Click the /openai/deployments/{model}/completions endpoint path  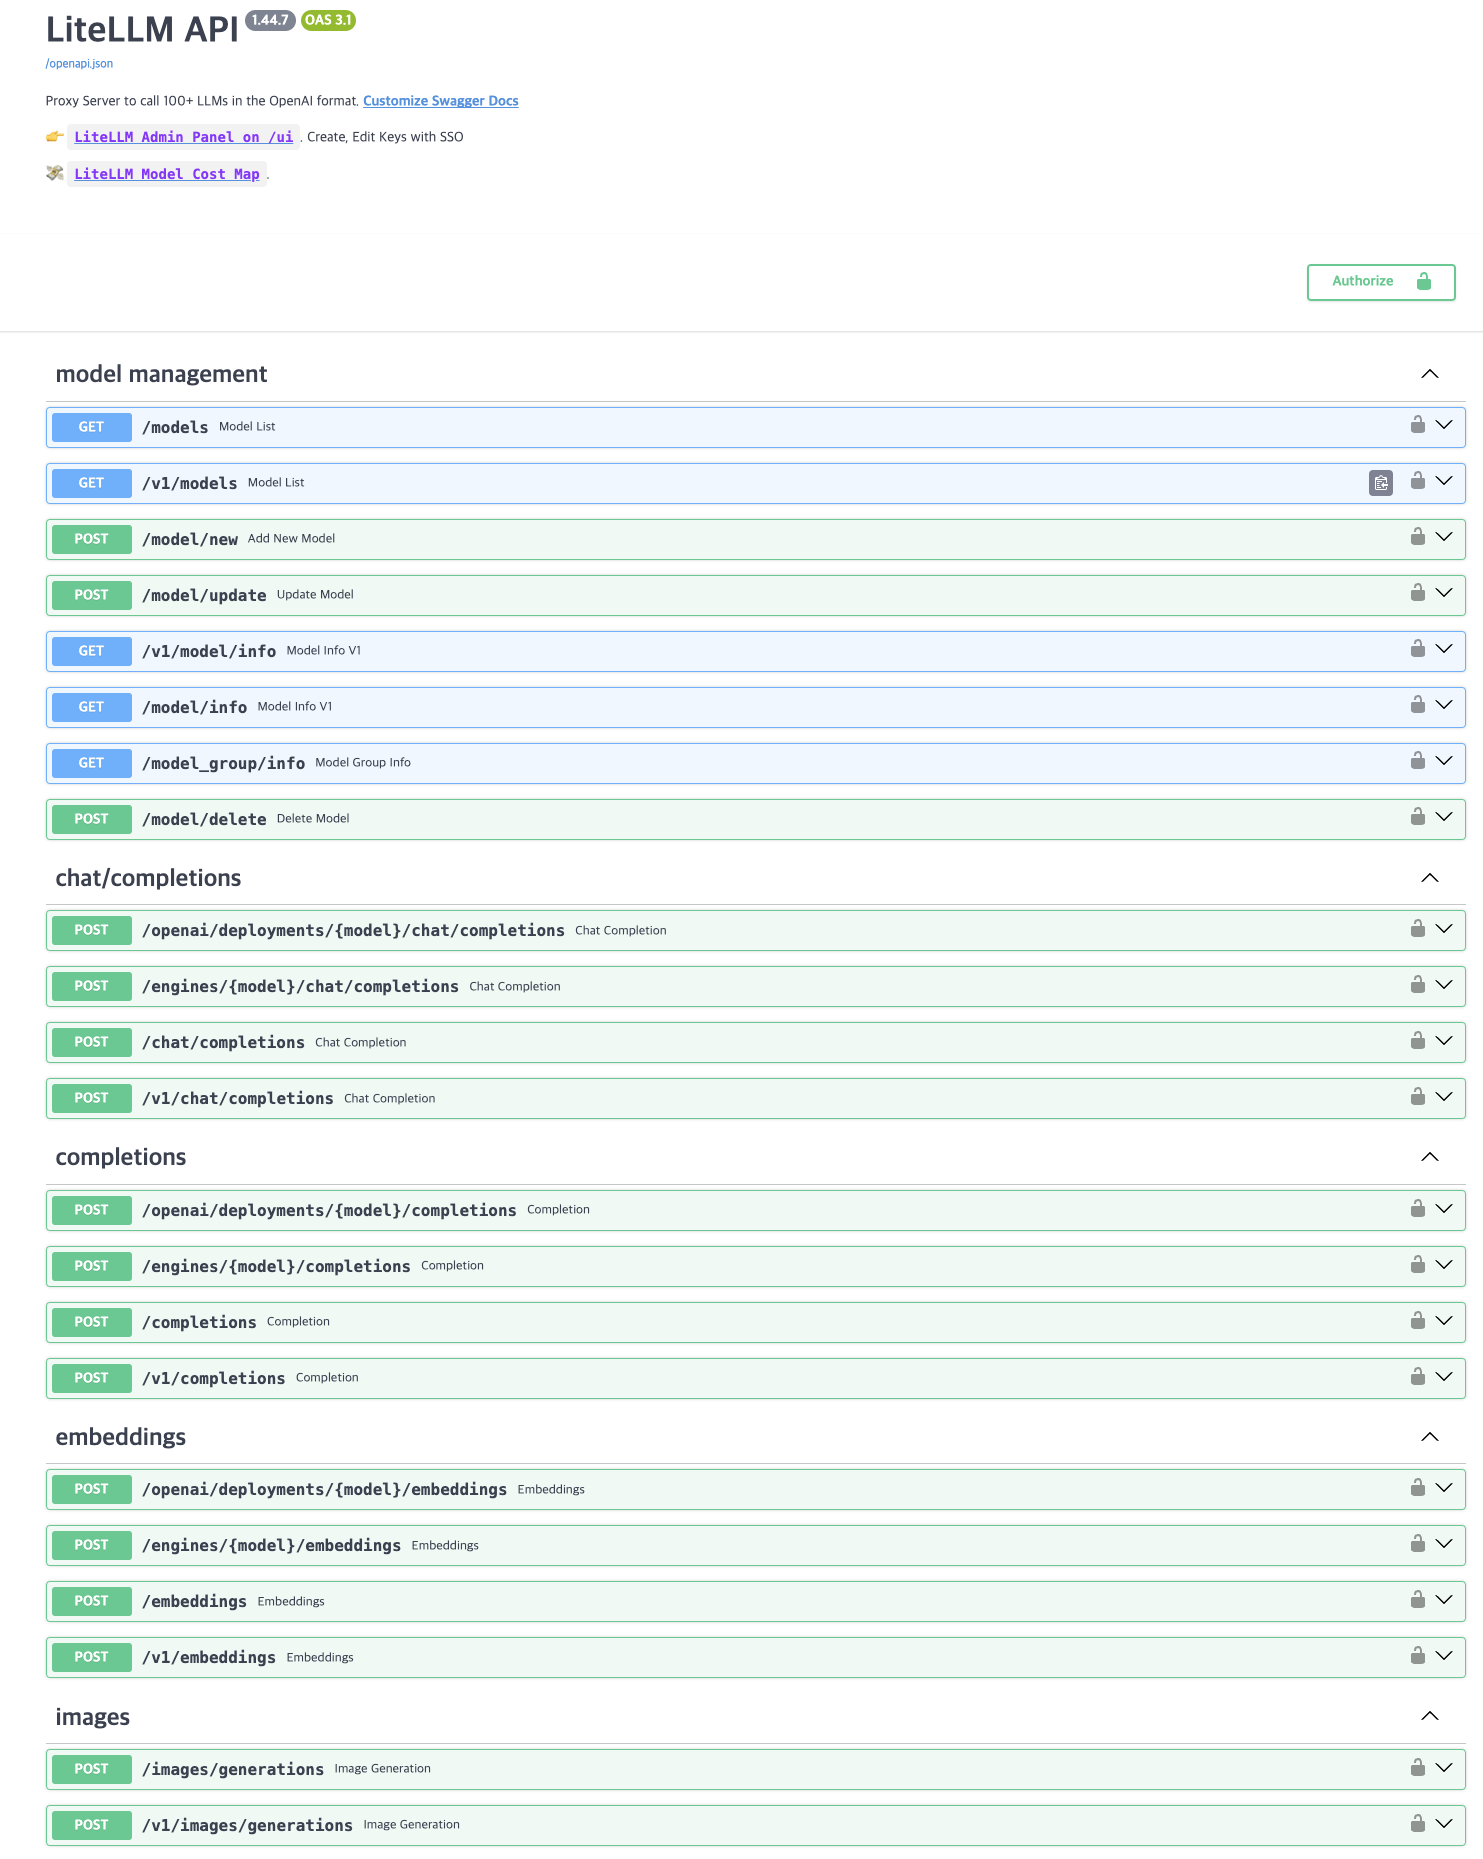pos(329,1210)
